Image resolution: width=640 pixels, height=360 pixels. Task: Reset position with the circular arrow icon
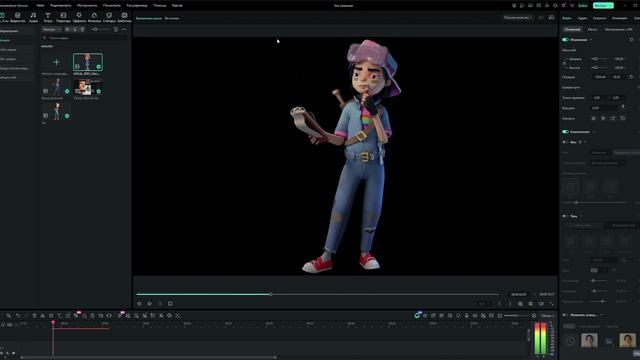coord(631,77)
